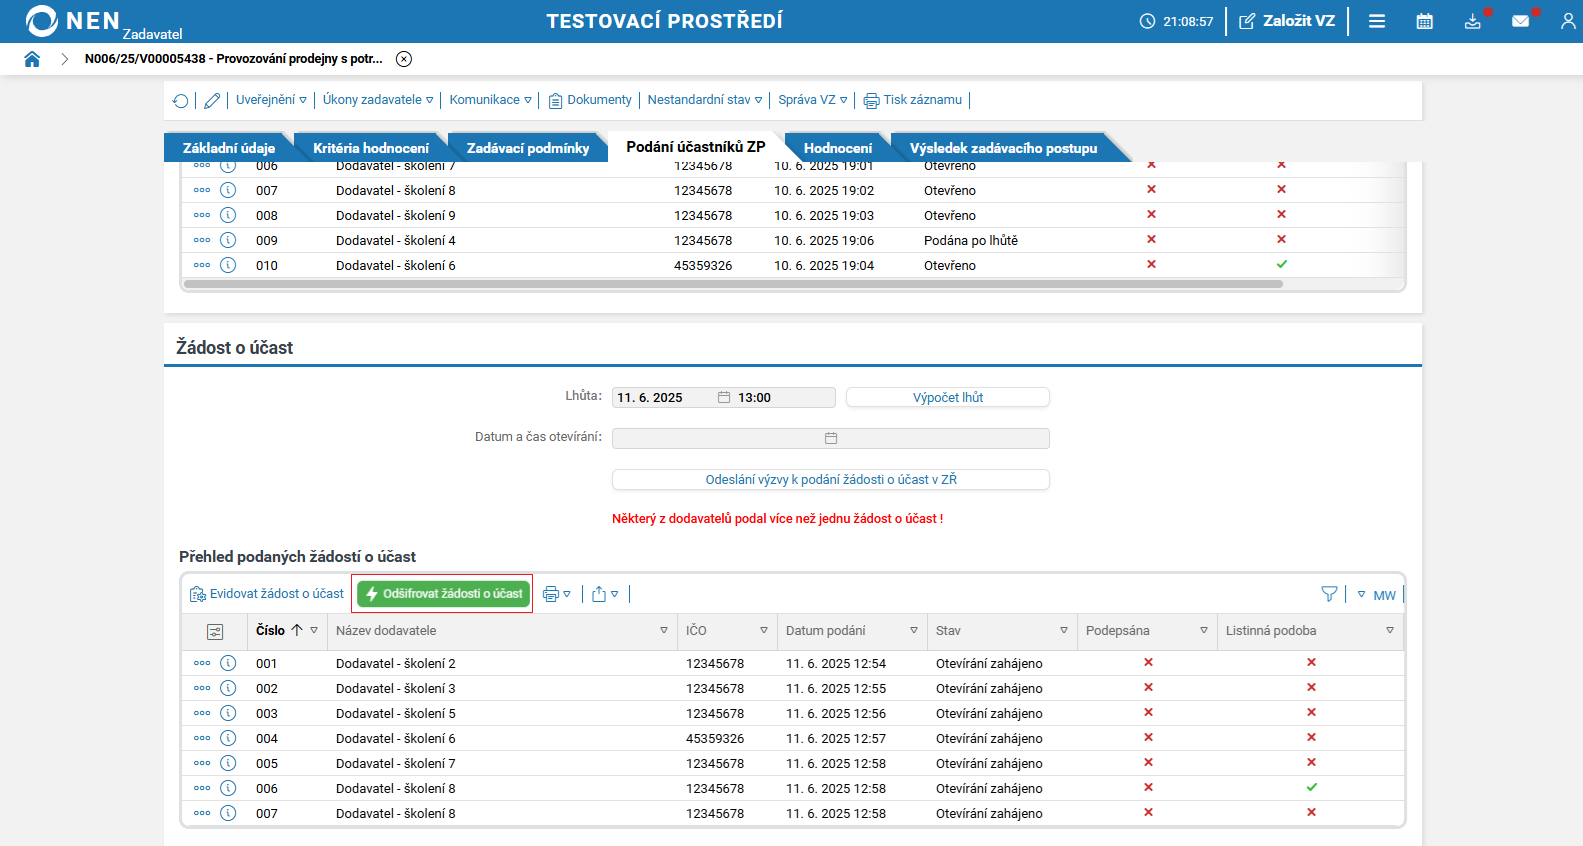This screenshot has height=846, width=1583.
Task: Click the refresh icon in toolbar
Action: [180, 100]
